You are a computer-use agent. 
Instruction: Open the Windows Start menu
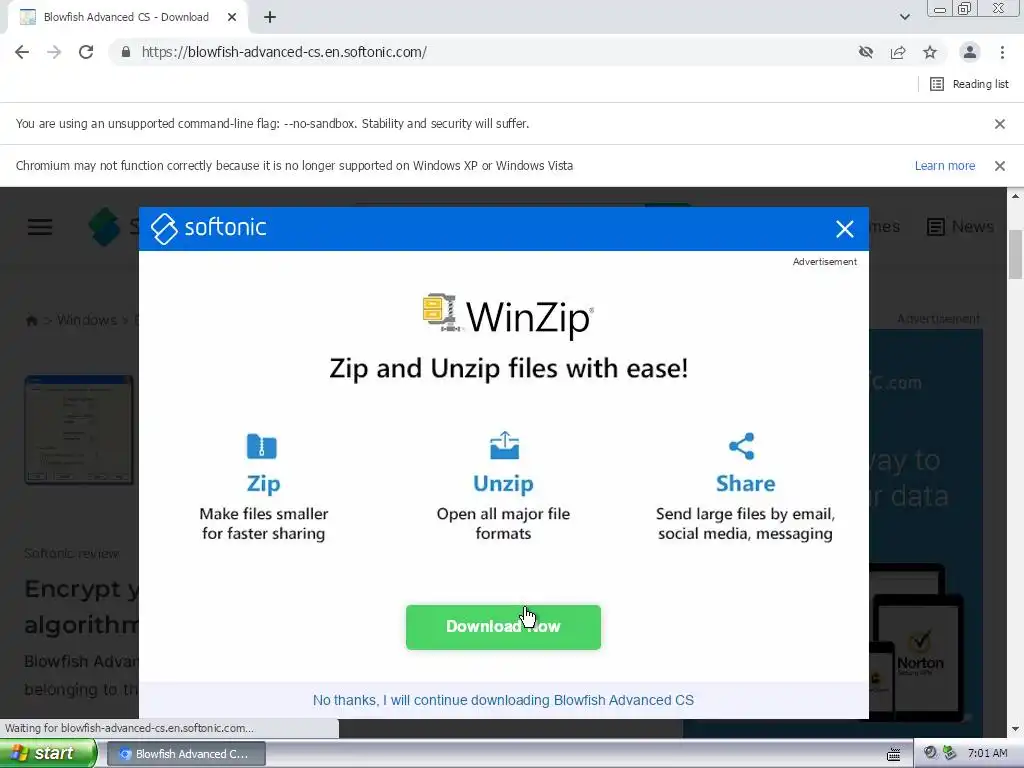pos(48,754)
